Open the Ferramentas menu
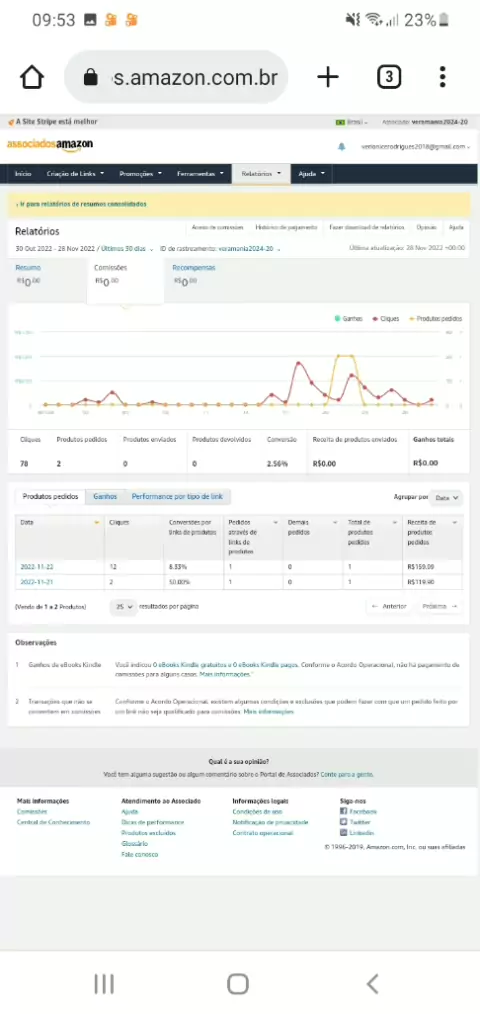This screenshot has height=1014, width=480. [200, 174]
